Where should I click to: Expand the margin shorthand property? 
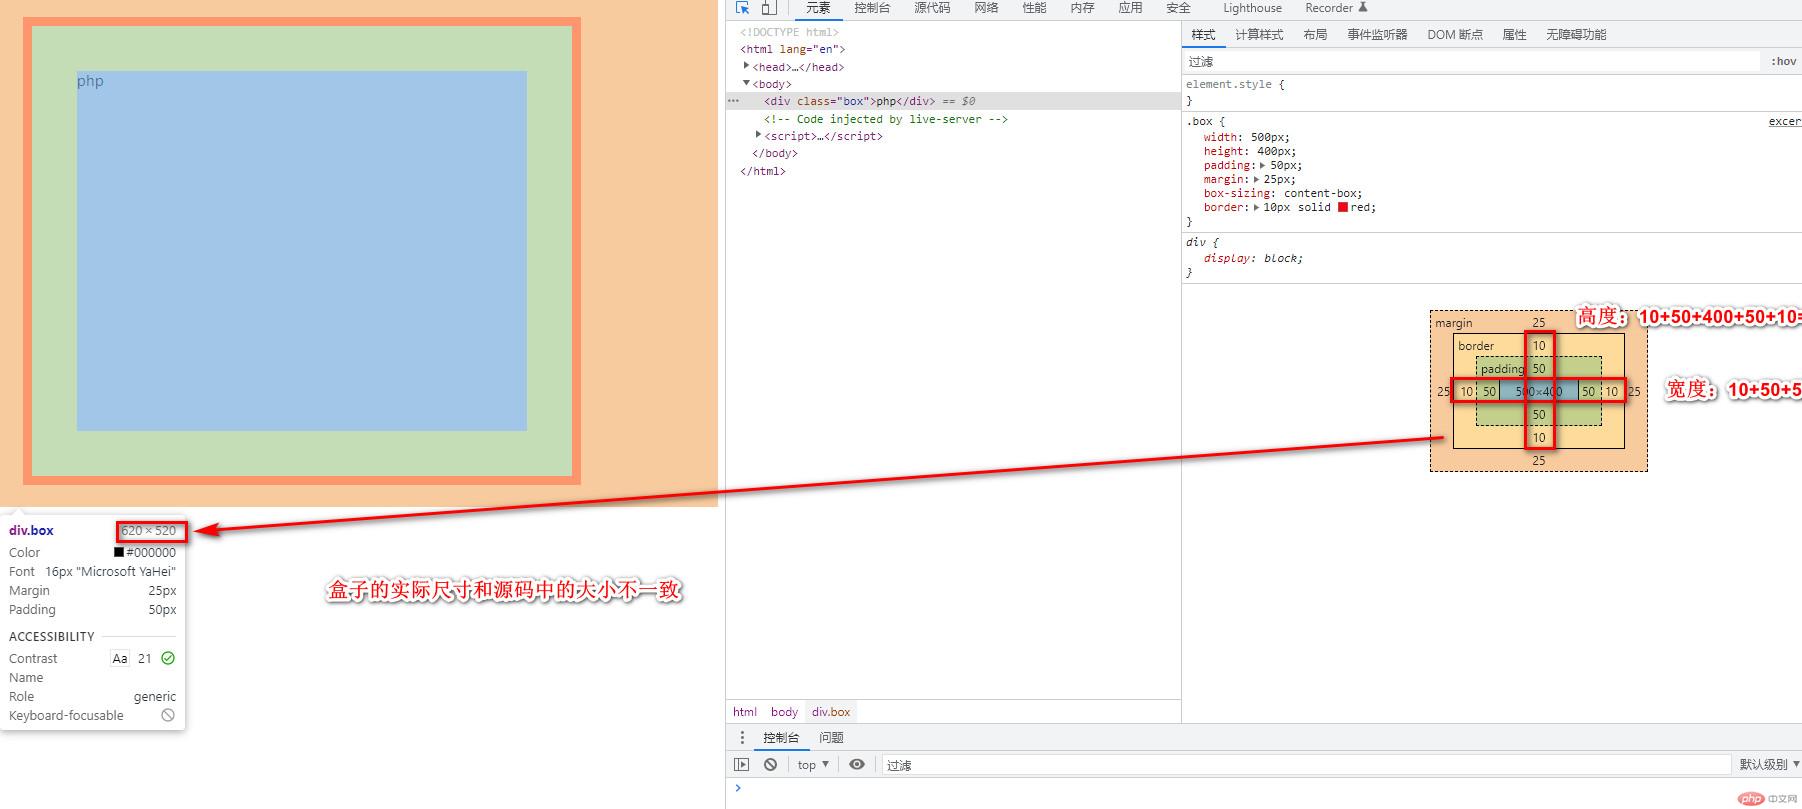coord(1256,180)
